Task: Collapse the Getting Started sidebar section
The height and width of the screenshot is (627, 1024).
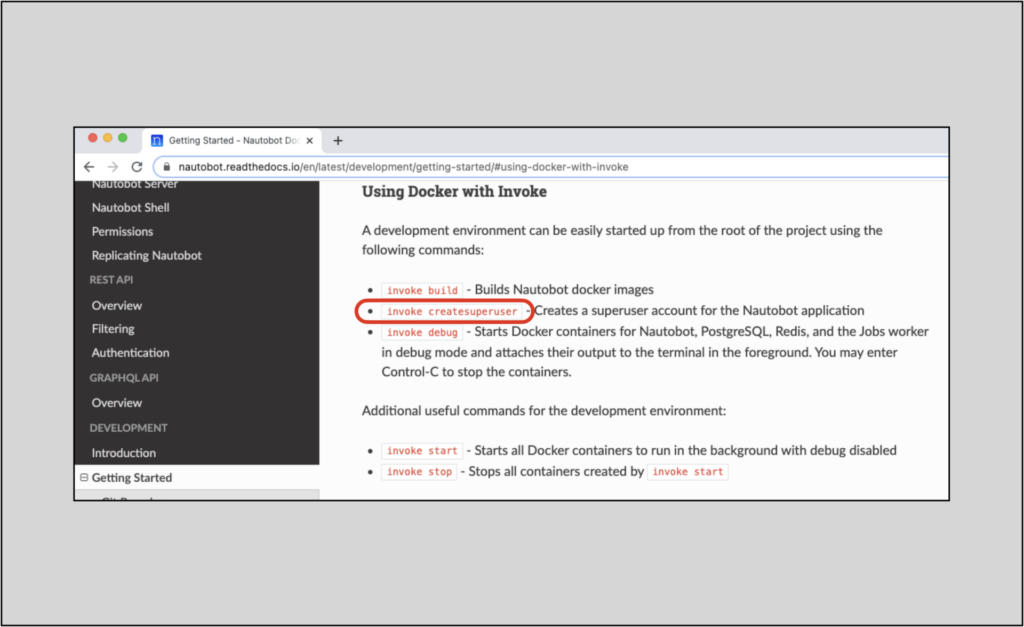Action: click(84, 478)
